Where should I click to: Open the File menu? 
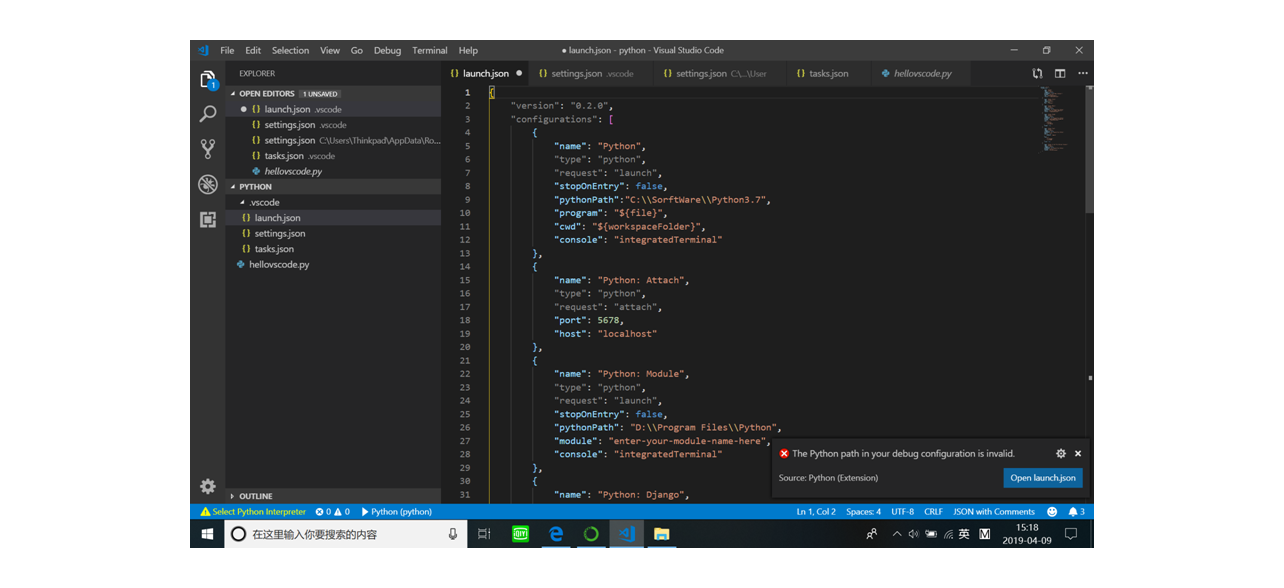point(227,50)
